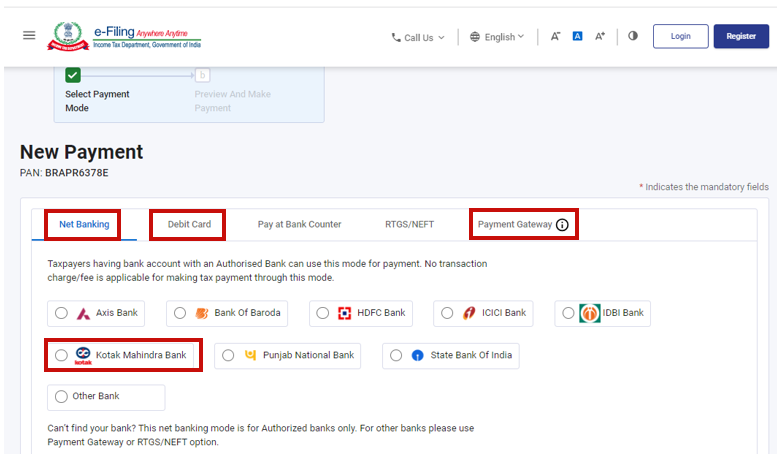This screenshot has width=777, height=456.
Task: Reset to default font size A icon
Action: 578,36
